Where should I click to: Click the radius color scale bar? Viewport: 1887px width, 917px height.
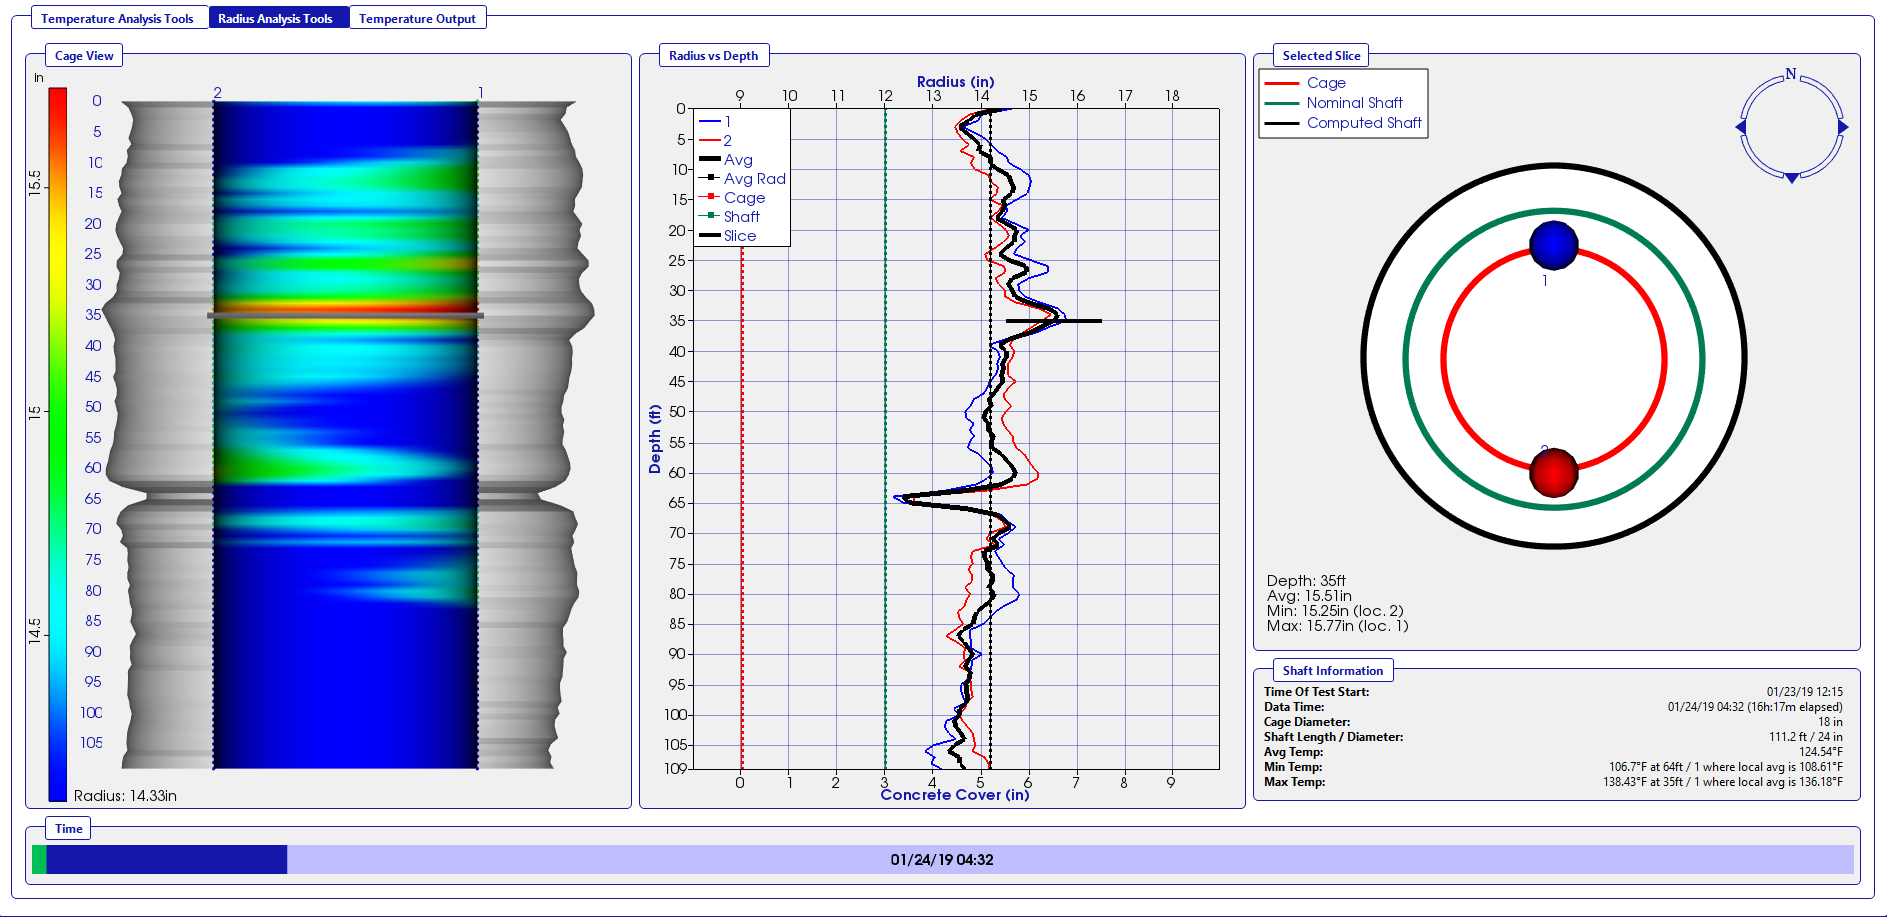point(58,444)
